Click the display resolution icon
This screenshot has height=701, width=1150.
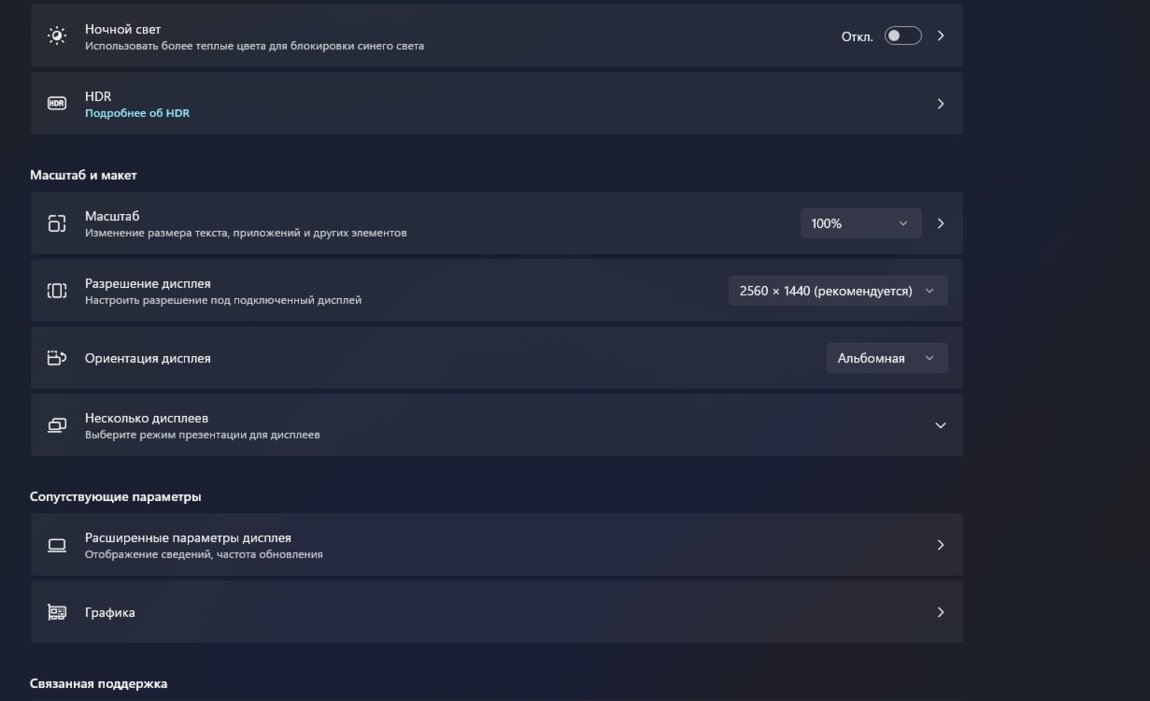(57, 290)
